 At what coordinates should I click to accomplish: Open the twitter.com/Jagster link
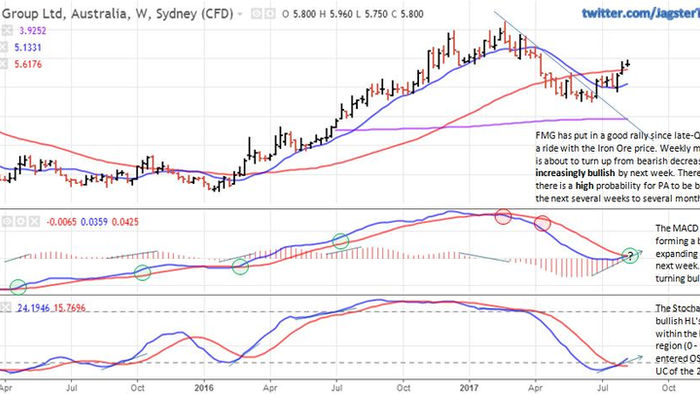(x=641, y=13)
